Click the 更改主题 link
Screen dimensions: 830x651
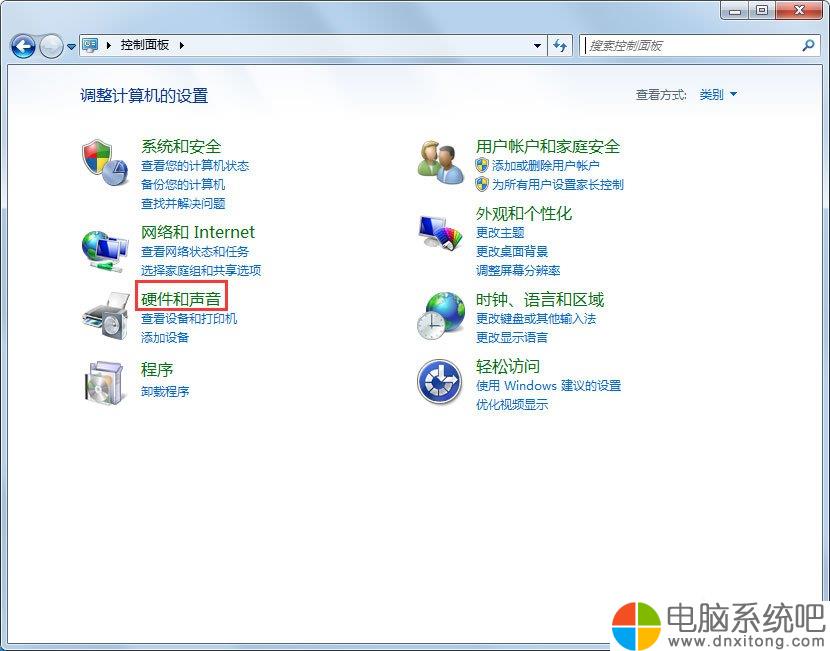[500, 232]
